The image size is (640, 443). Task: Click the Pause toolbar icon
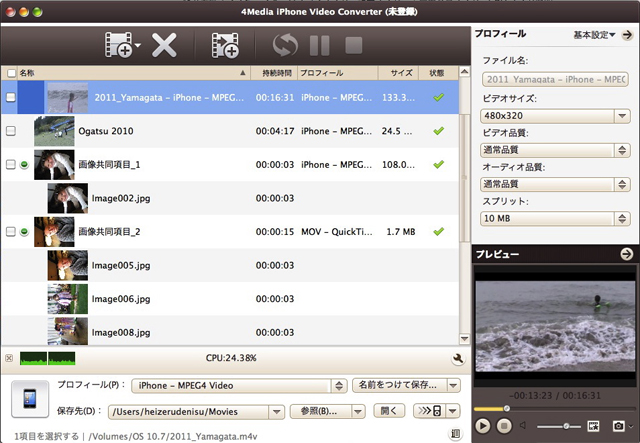(x=320, y=45)
